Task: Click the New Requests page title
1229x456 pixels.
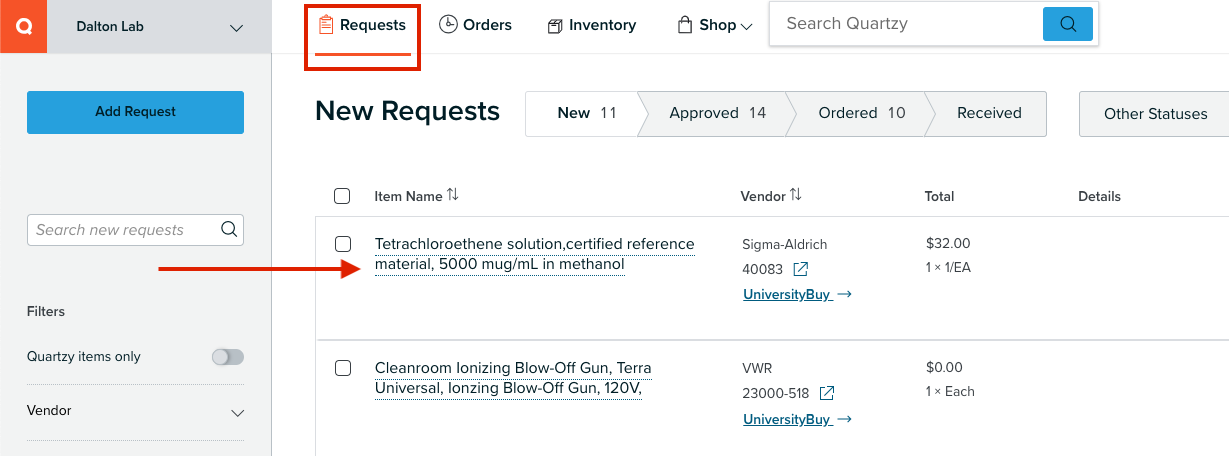Action: coord(407,111)
